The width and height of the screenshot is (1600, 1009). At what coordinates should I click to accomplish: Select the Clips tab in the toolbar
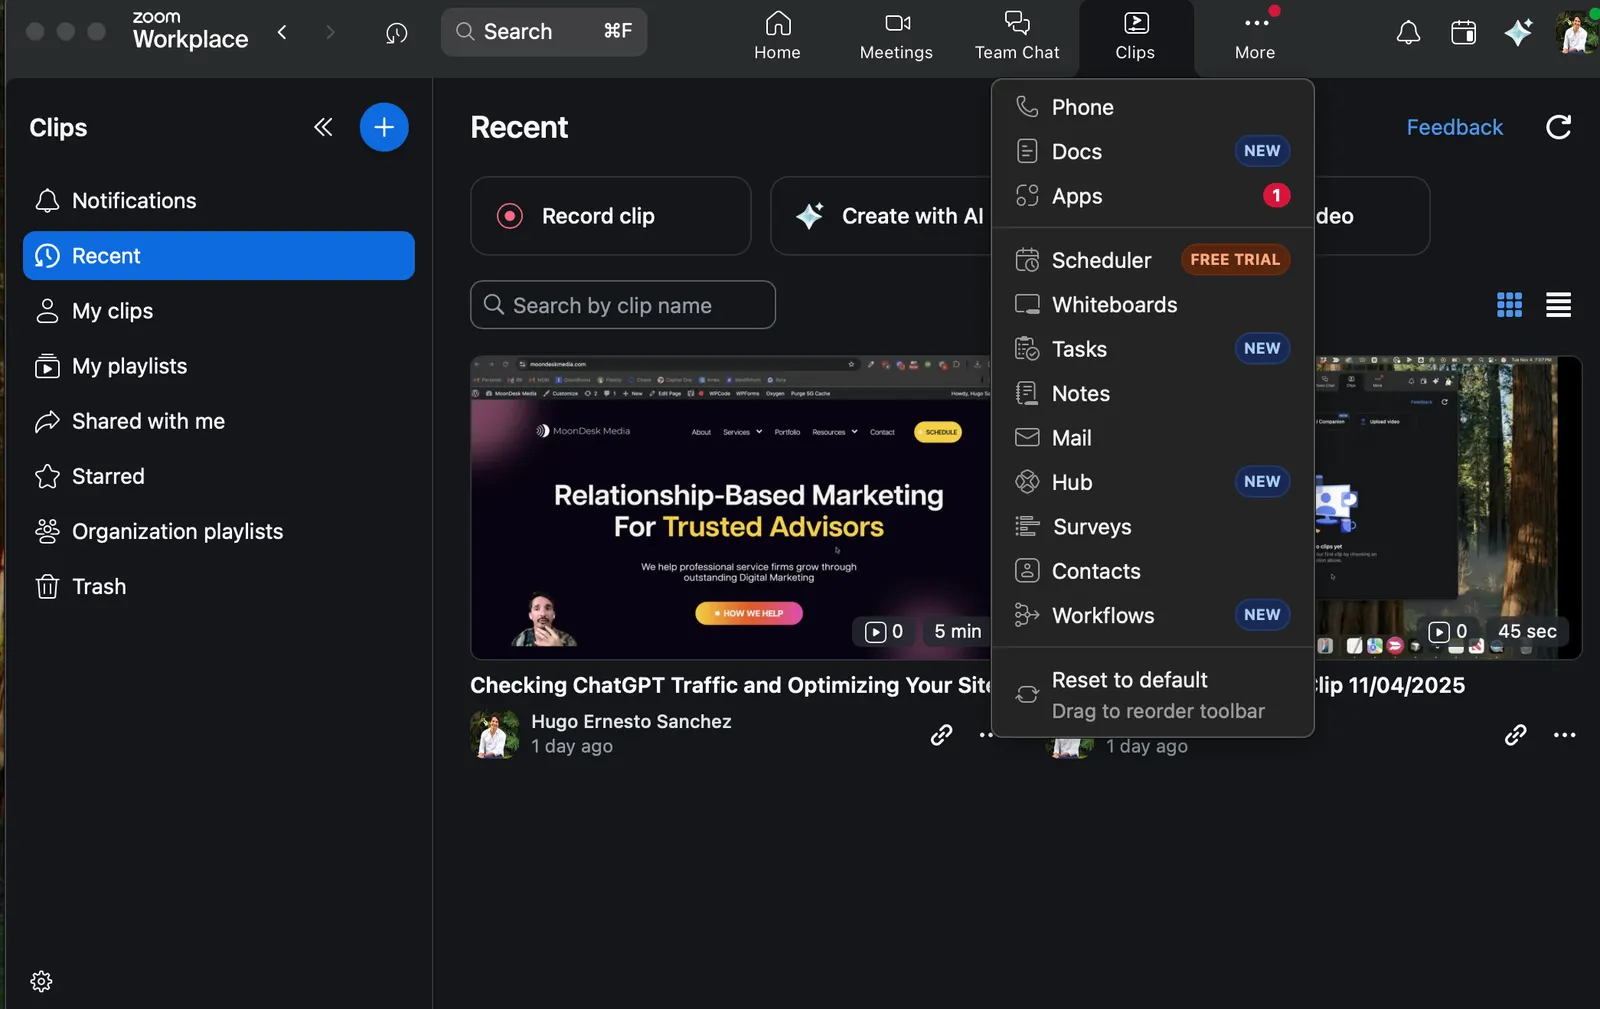point(1135,37)
